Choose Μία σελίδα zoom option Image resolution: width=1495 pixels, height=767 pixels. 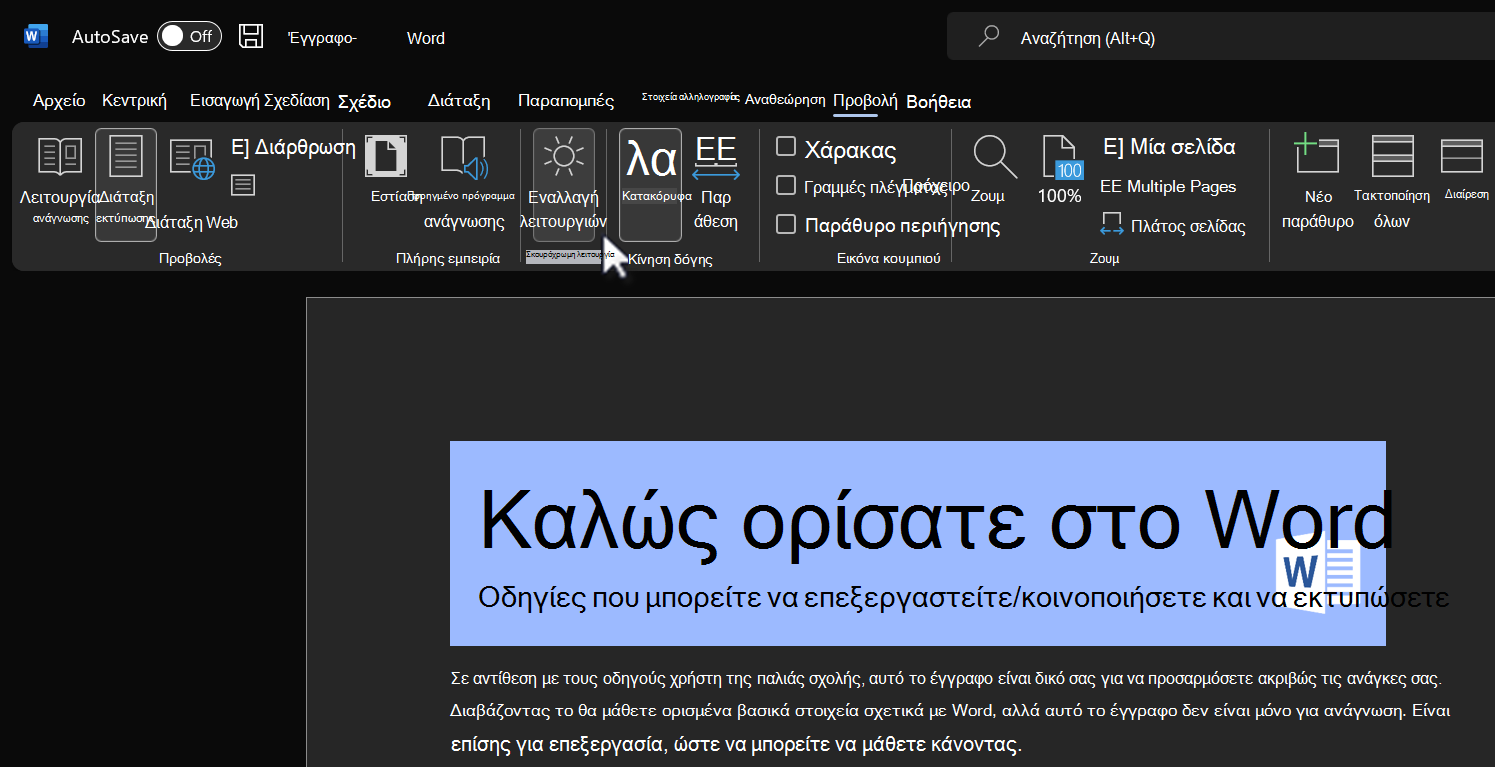(x=1169, y=148)
